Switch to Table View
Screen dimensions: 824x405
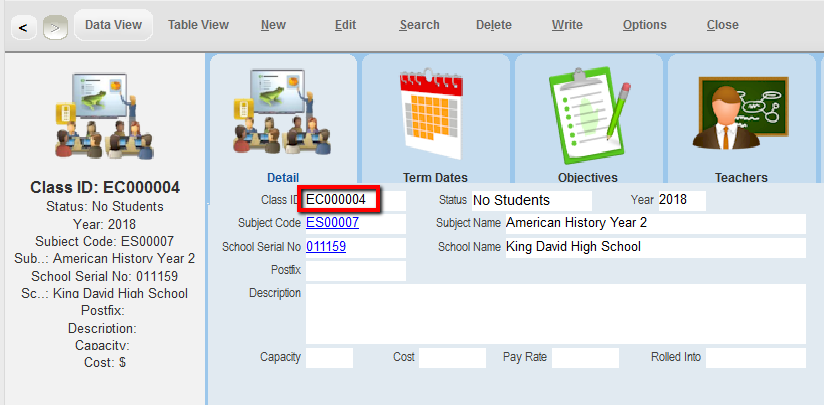[198, 25]
